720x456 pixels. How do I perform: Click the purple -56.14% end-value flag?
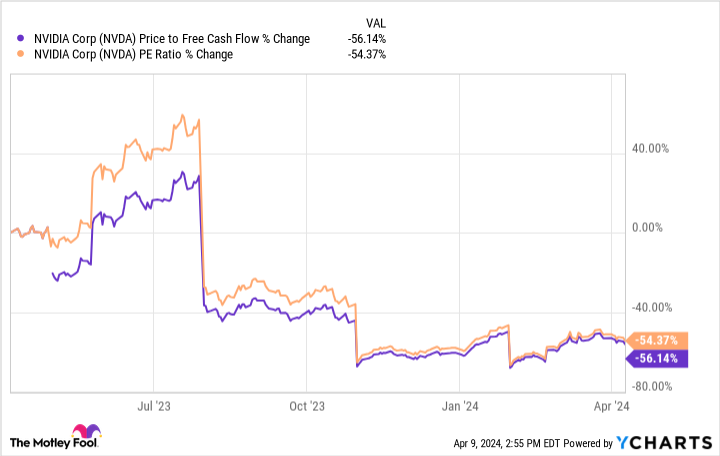click(661, 358)
